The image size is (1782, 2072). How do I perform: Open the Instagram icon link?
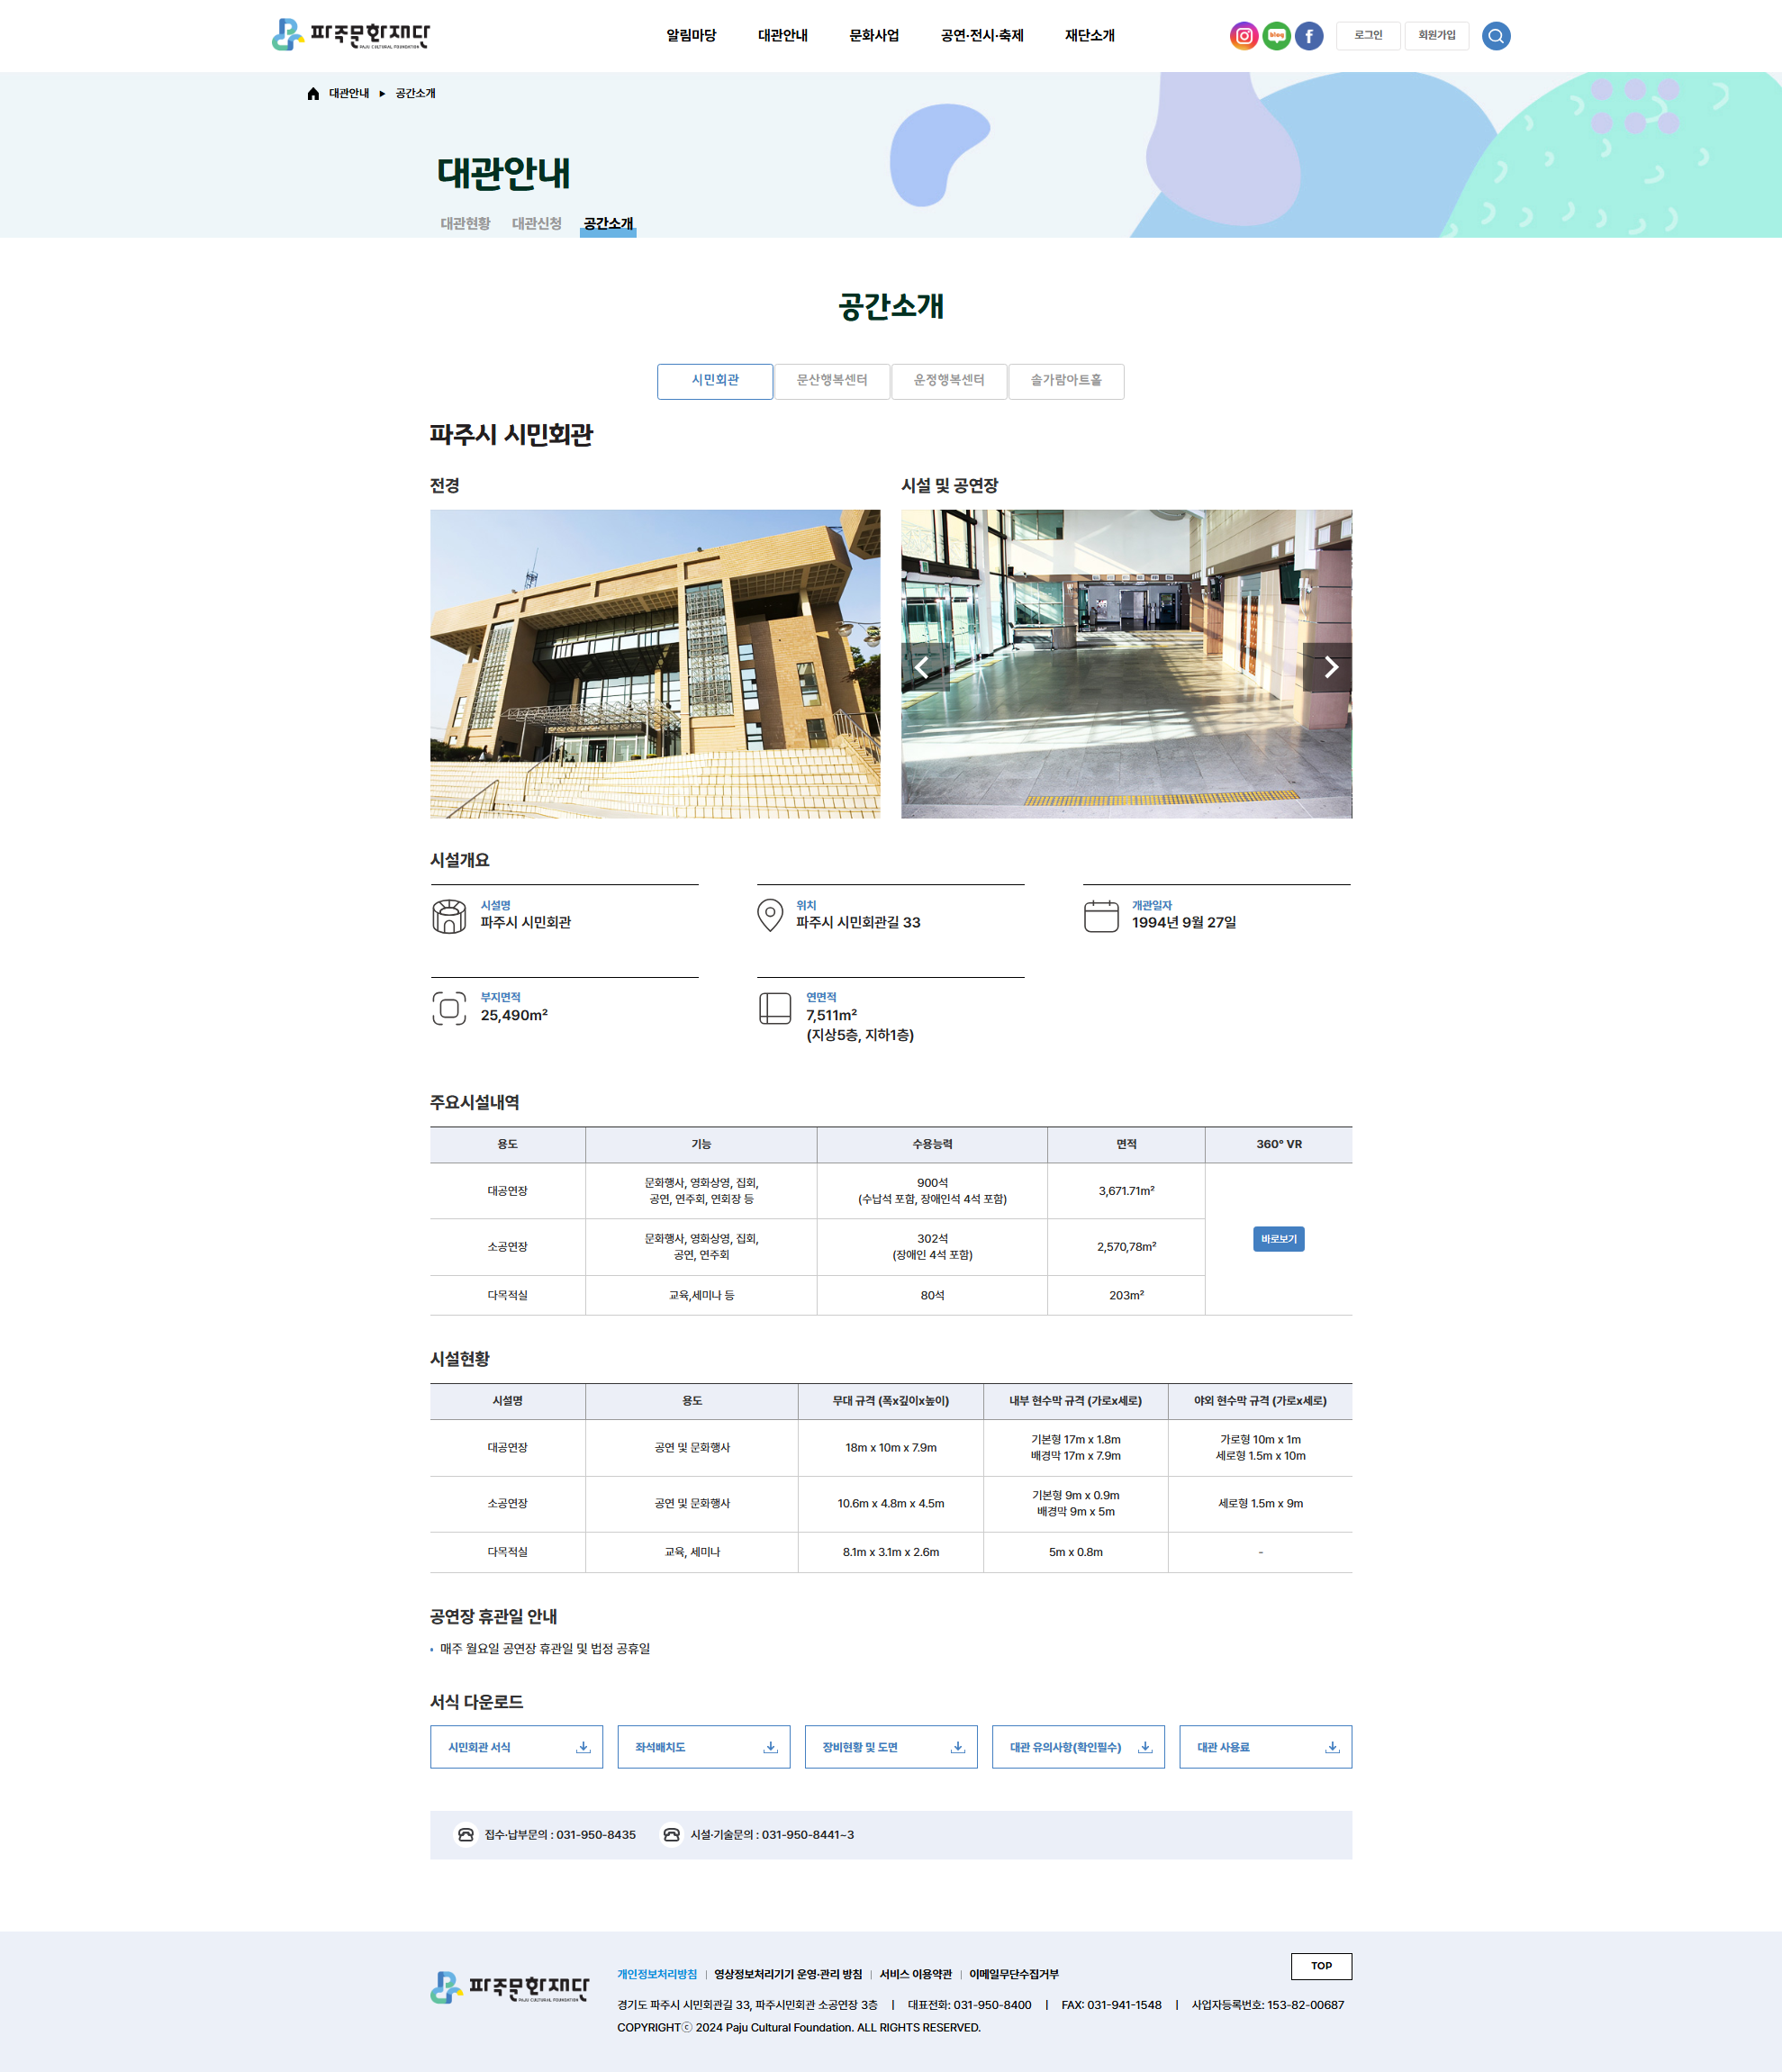[x=1243, y=36]
